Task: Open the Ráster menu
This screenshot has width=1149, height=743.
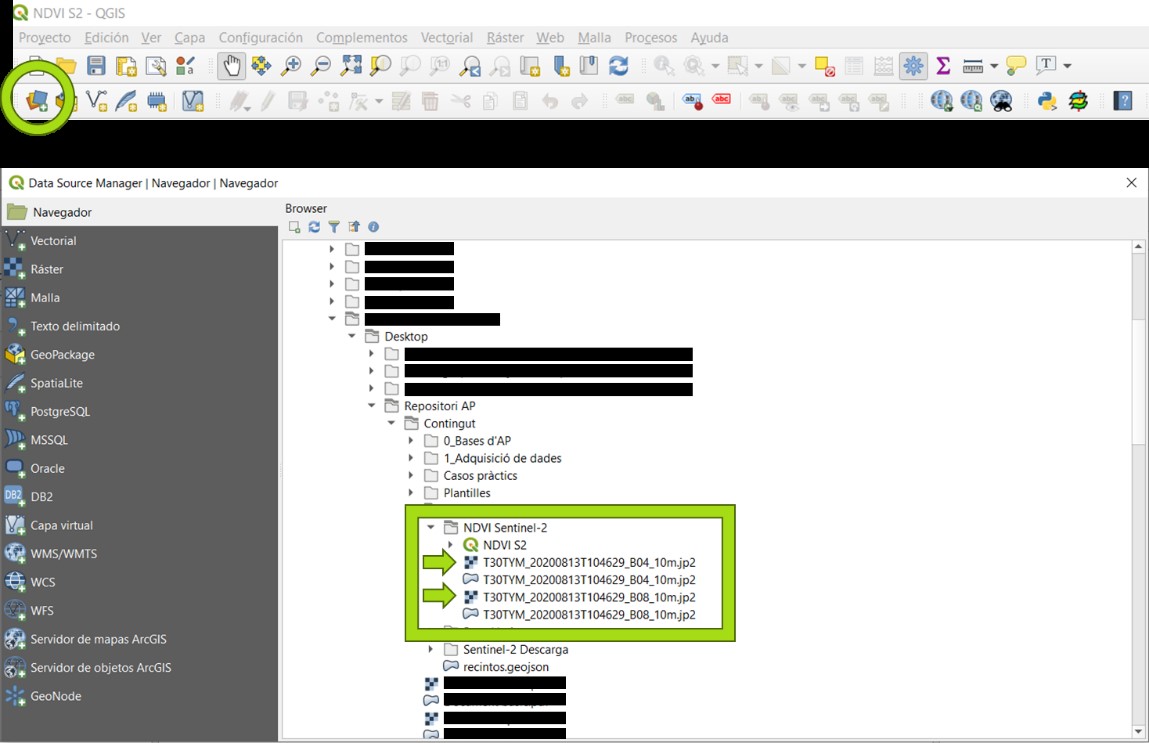Action: coord(505,37)
